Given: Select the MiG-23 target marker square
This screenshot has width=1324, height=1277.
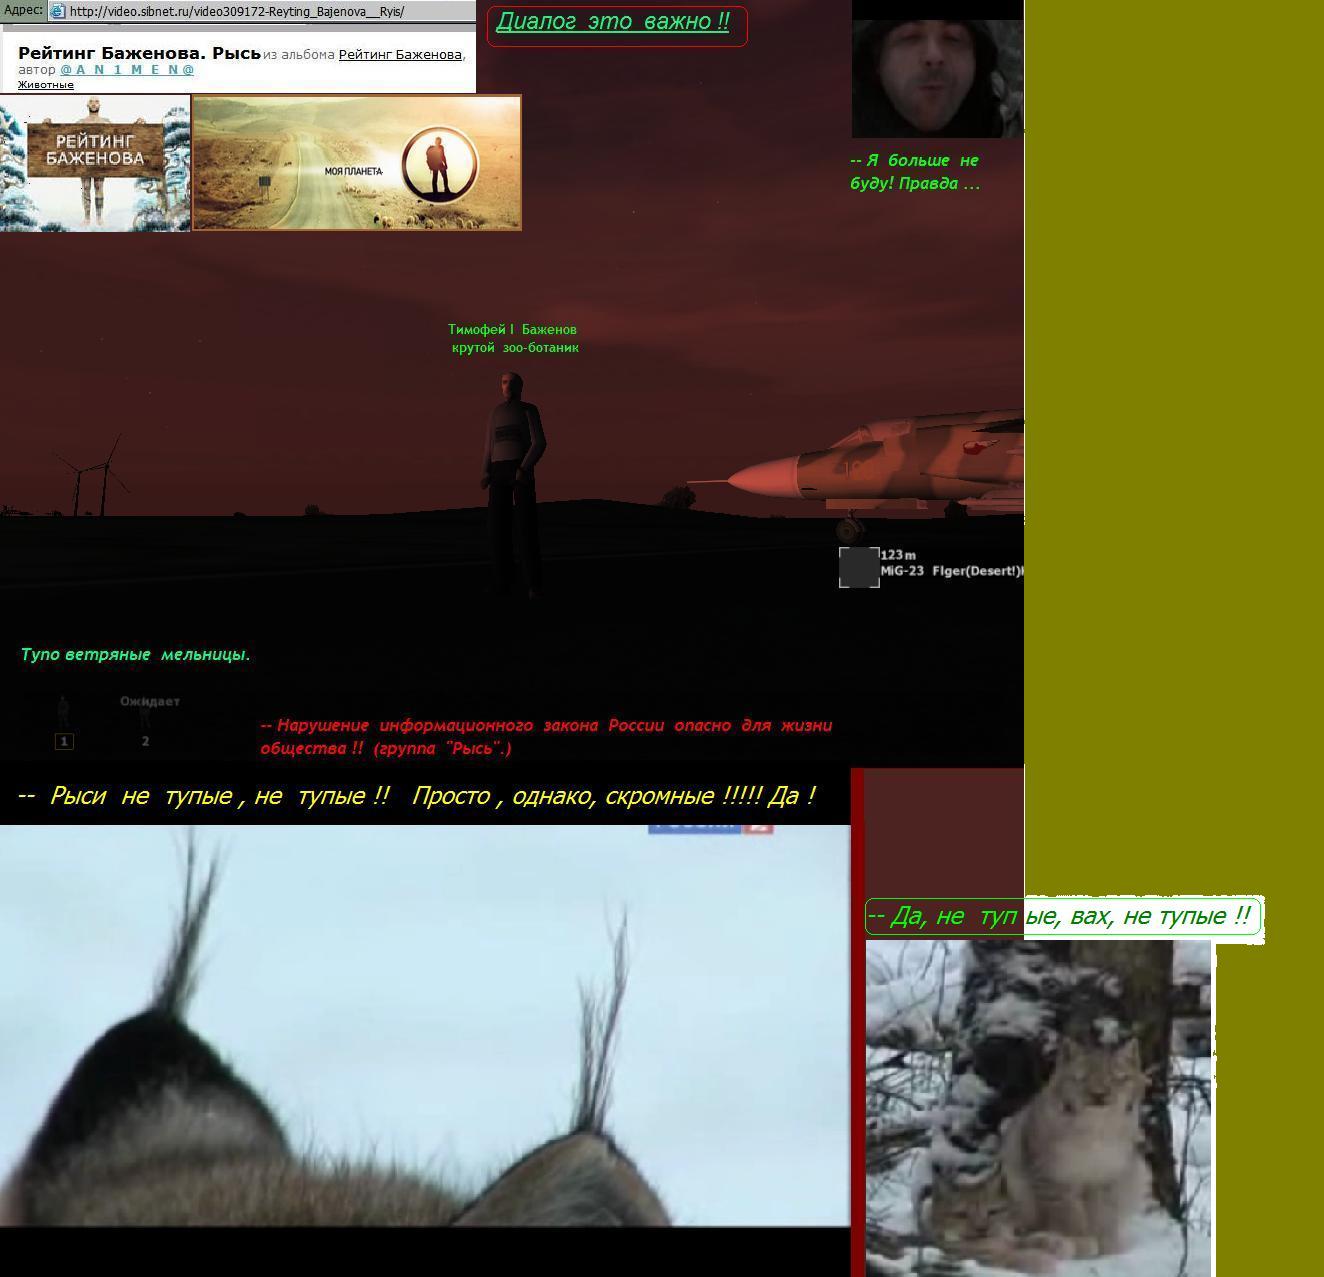Looking at the screenshot, I should point(858,567).
